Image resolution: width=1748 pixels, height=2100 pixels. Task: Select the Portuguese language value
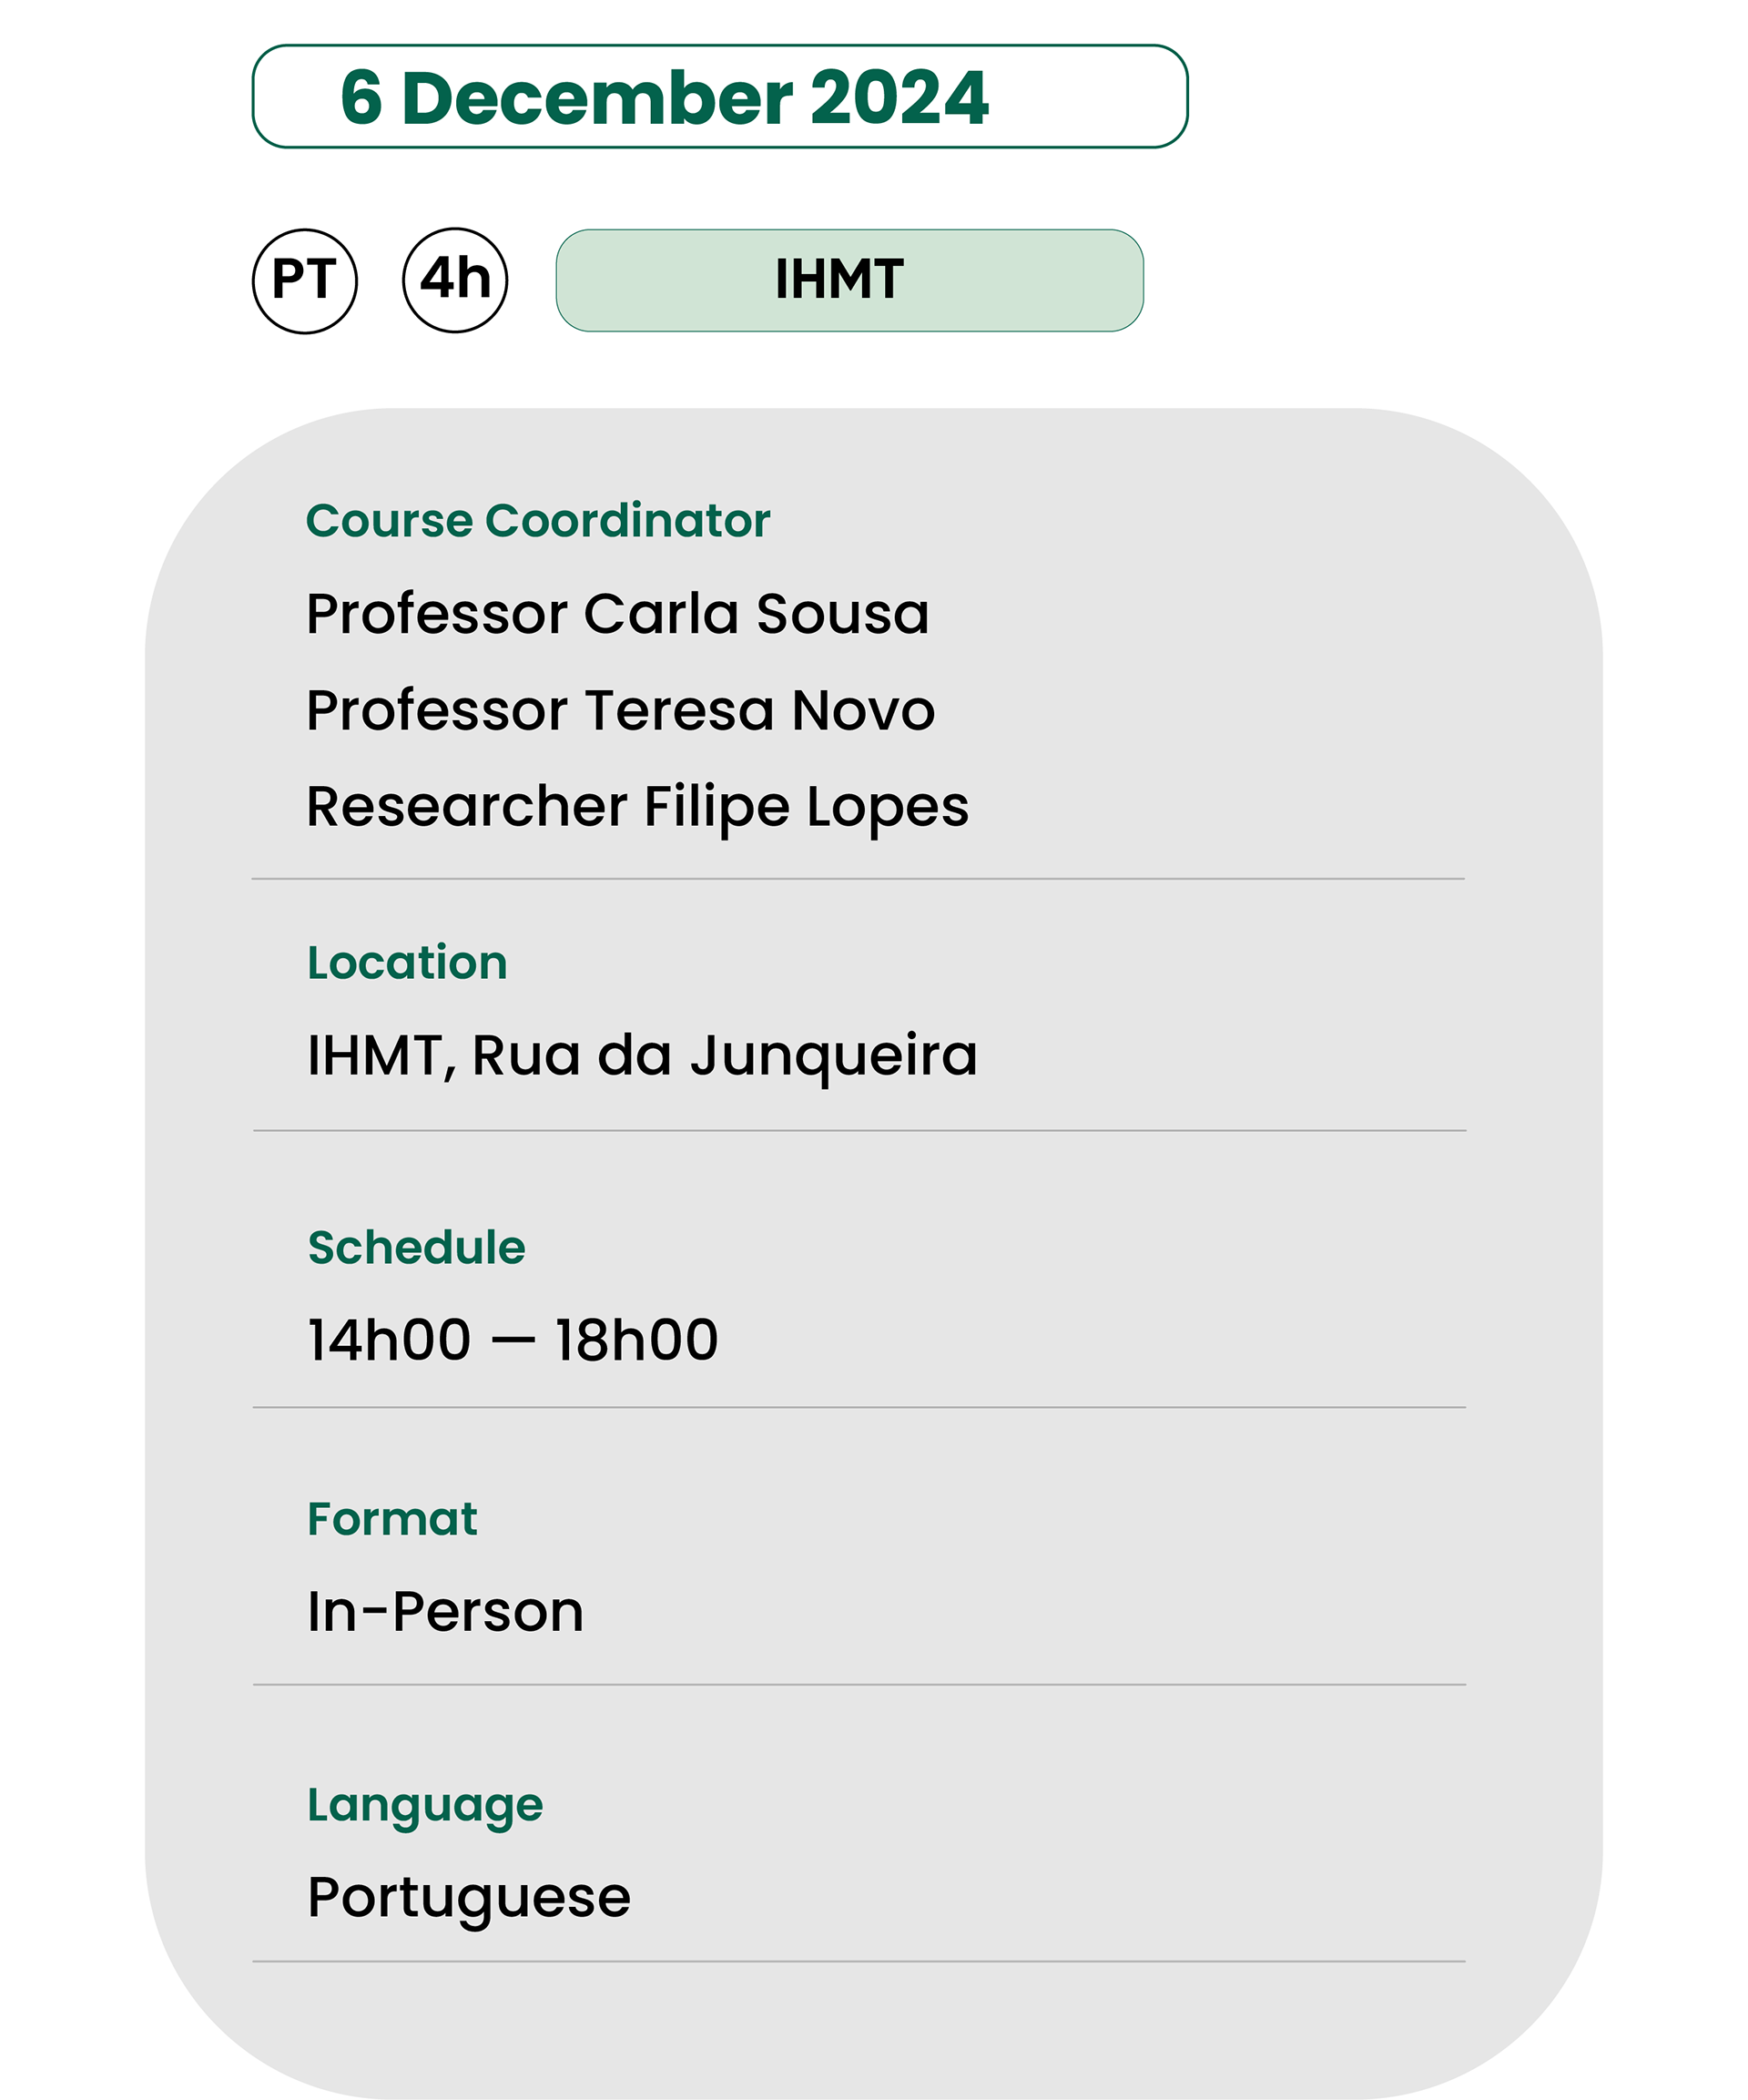469,1898
